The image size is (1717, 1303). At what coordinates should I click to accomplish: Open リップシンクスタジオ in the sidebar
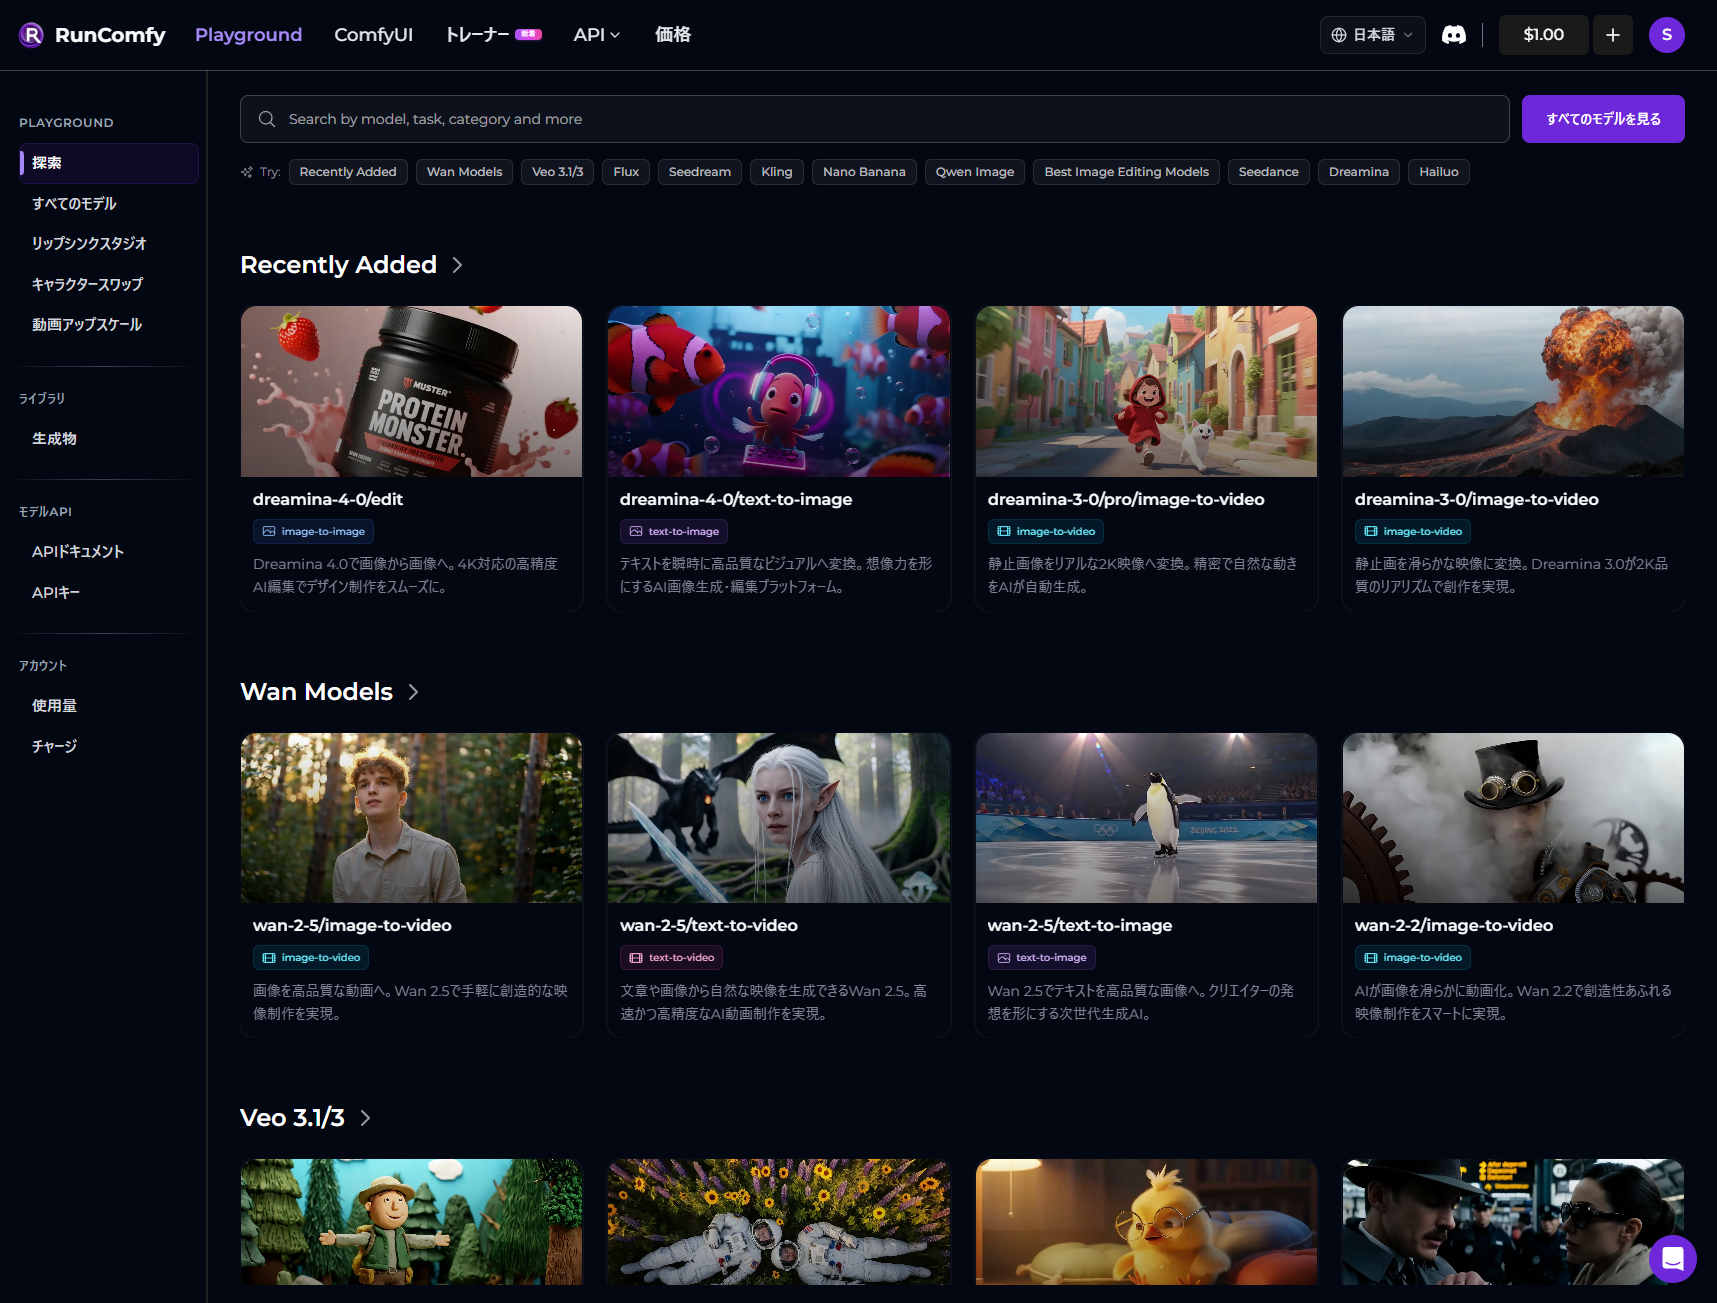89,244
